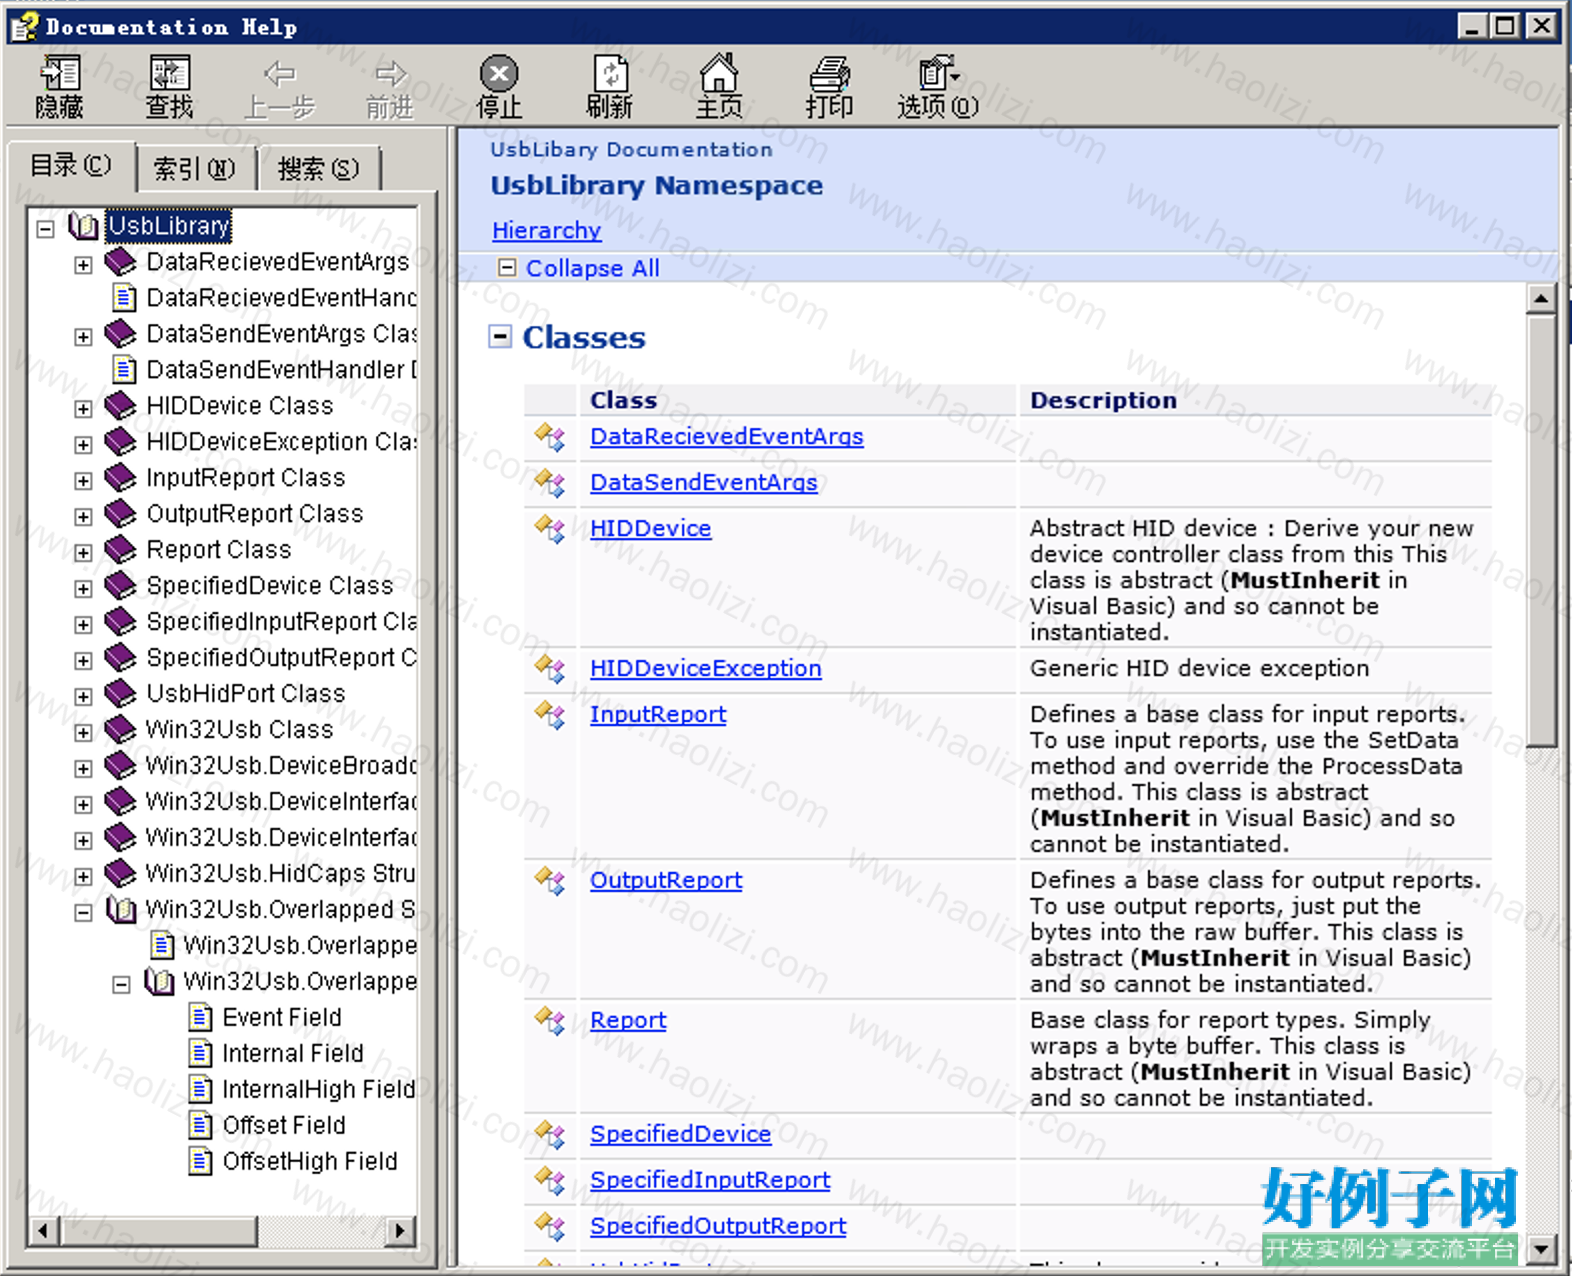Refresh the page with 刷新 icon
The height and width of the screenshot is (1276, 1572).
[x=609, y=86]
